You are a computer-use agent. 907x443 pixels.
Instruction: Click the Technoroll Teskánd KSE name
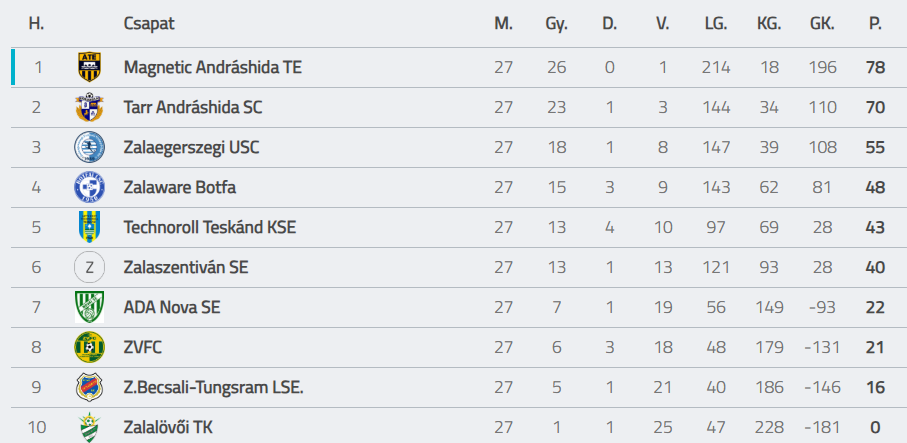pyautogui.click(x=209, y=227)
